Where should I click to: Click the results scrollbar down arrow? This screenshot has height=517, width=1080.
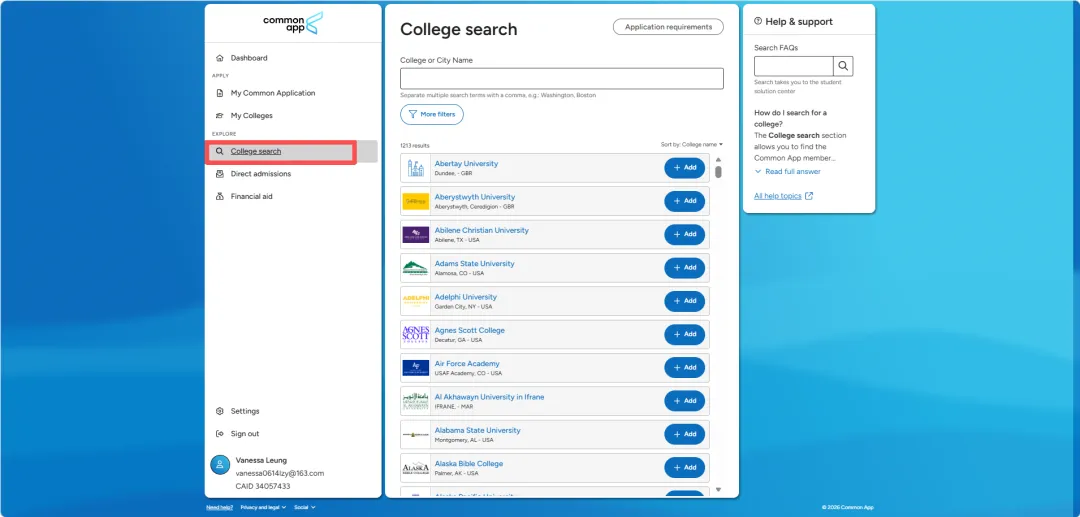point(718,490)
